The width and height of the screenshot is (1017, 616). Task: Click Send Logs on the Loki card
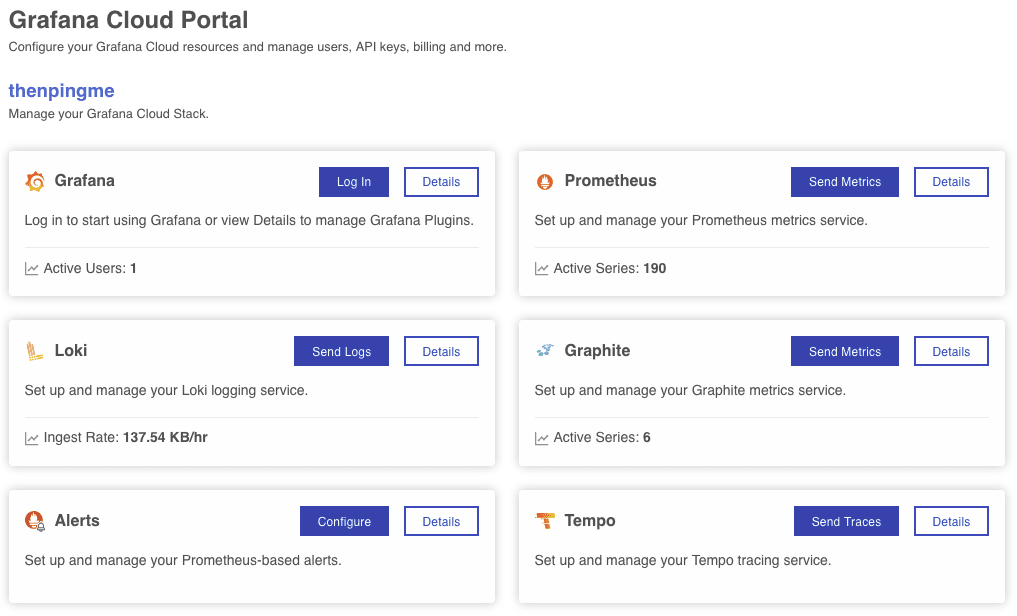click(x=341, y=351)
